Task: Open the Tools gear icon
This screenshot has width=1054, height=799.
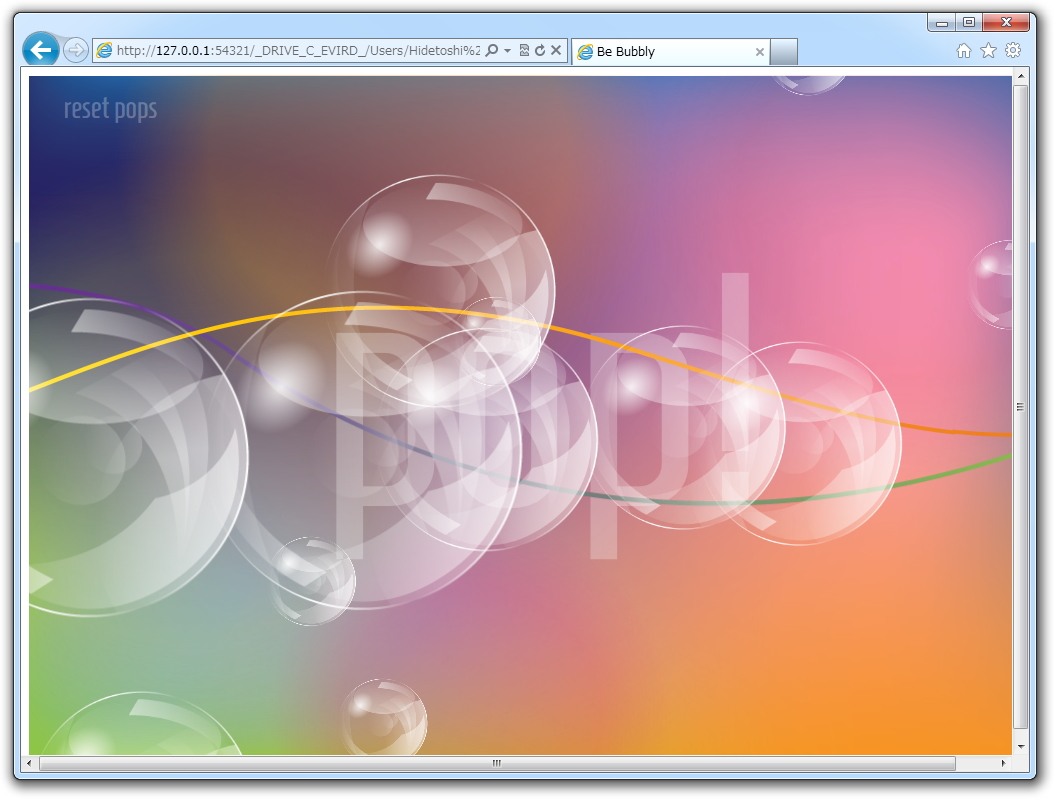Action: 1013,50
